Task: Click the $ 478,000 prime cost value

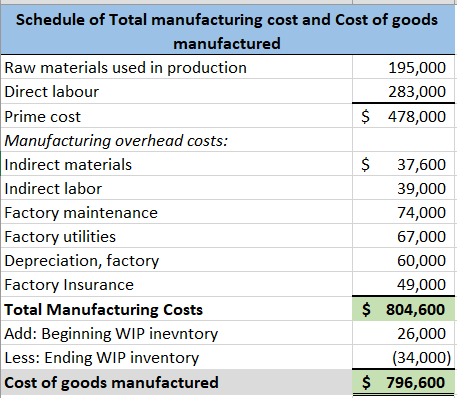Action: [403, 116]
